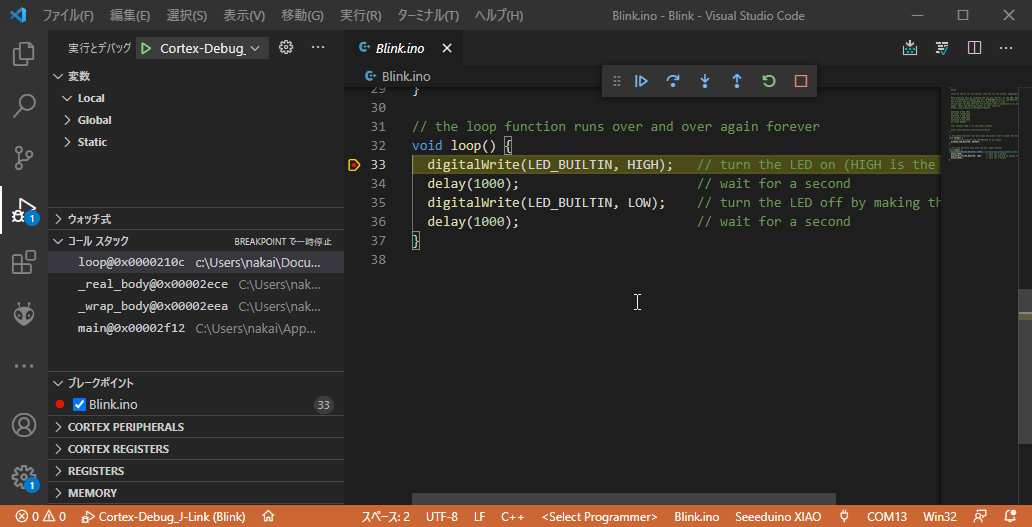Open the PlatformIO alien icon view

point(24,314)
